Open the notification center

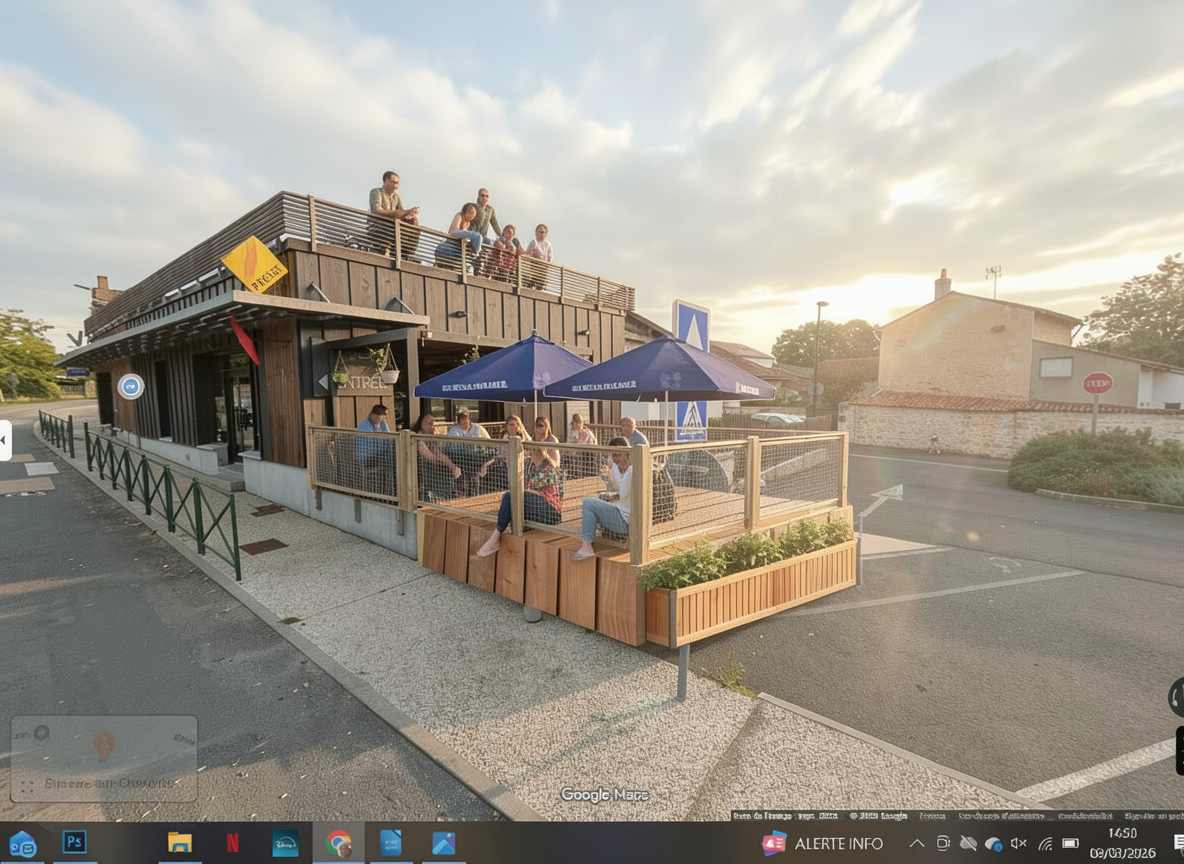tap(1179, 843)
